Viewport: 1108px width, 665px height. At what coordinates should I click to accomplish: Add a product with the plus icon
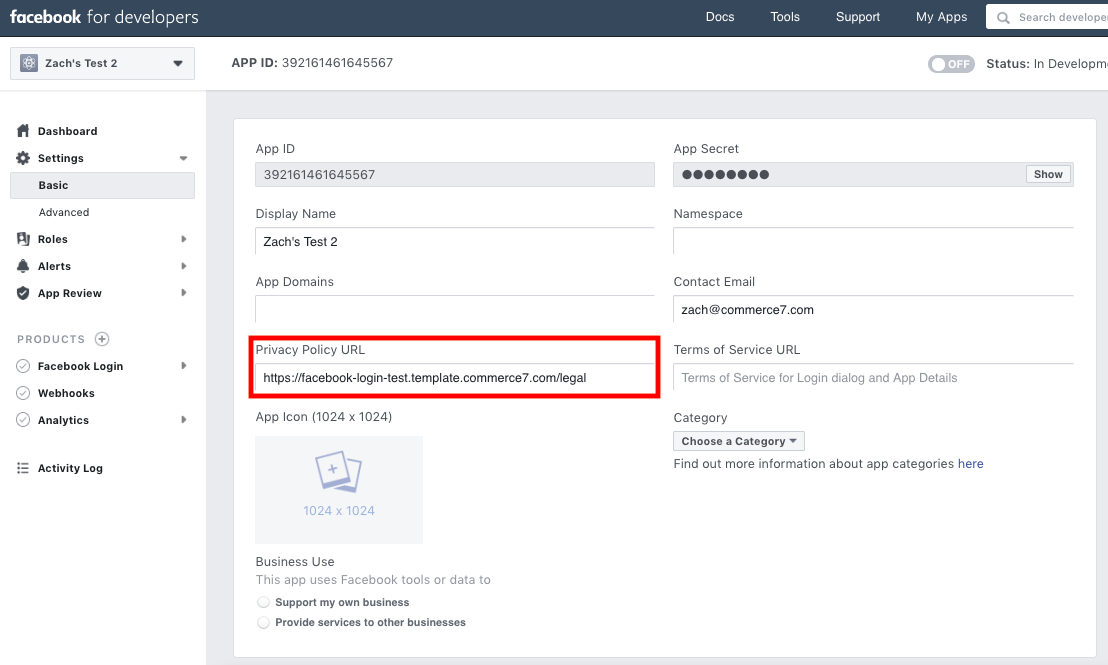(x=102, y=339)
